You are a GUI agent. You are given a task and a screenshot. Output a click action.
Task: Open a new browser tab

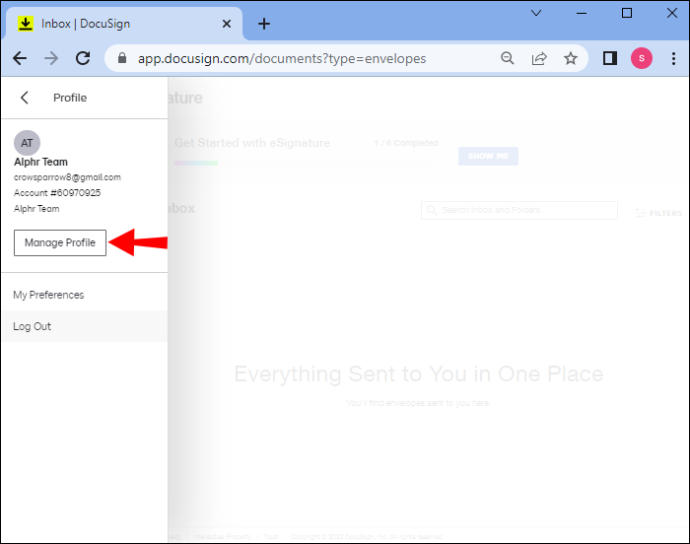coord(264,24)
